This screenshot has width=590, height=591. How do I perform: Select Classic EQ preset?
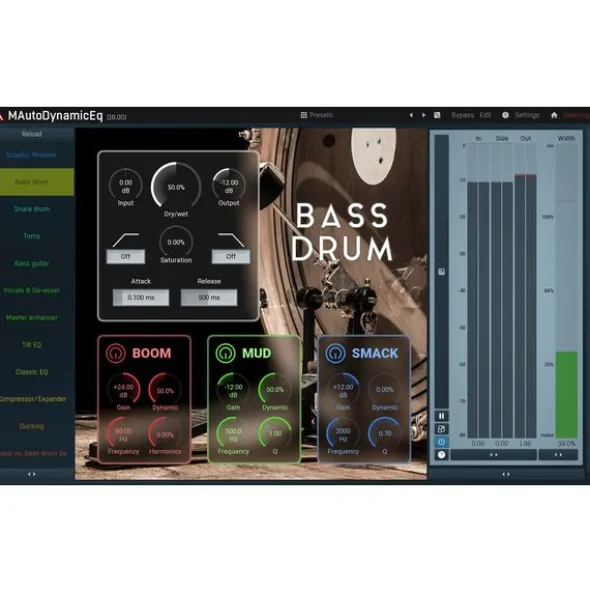[x=32, y=372]
